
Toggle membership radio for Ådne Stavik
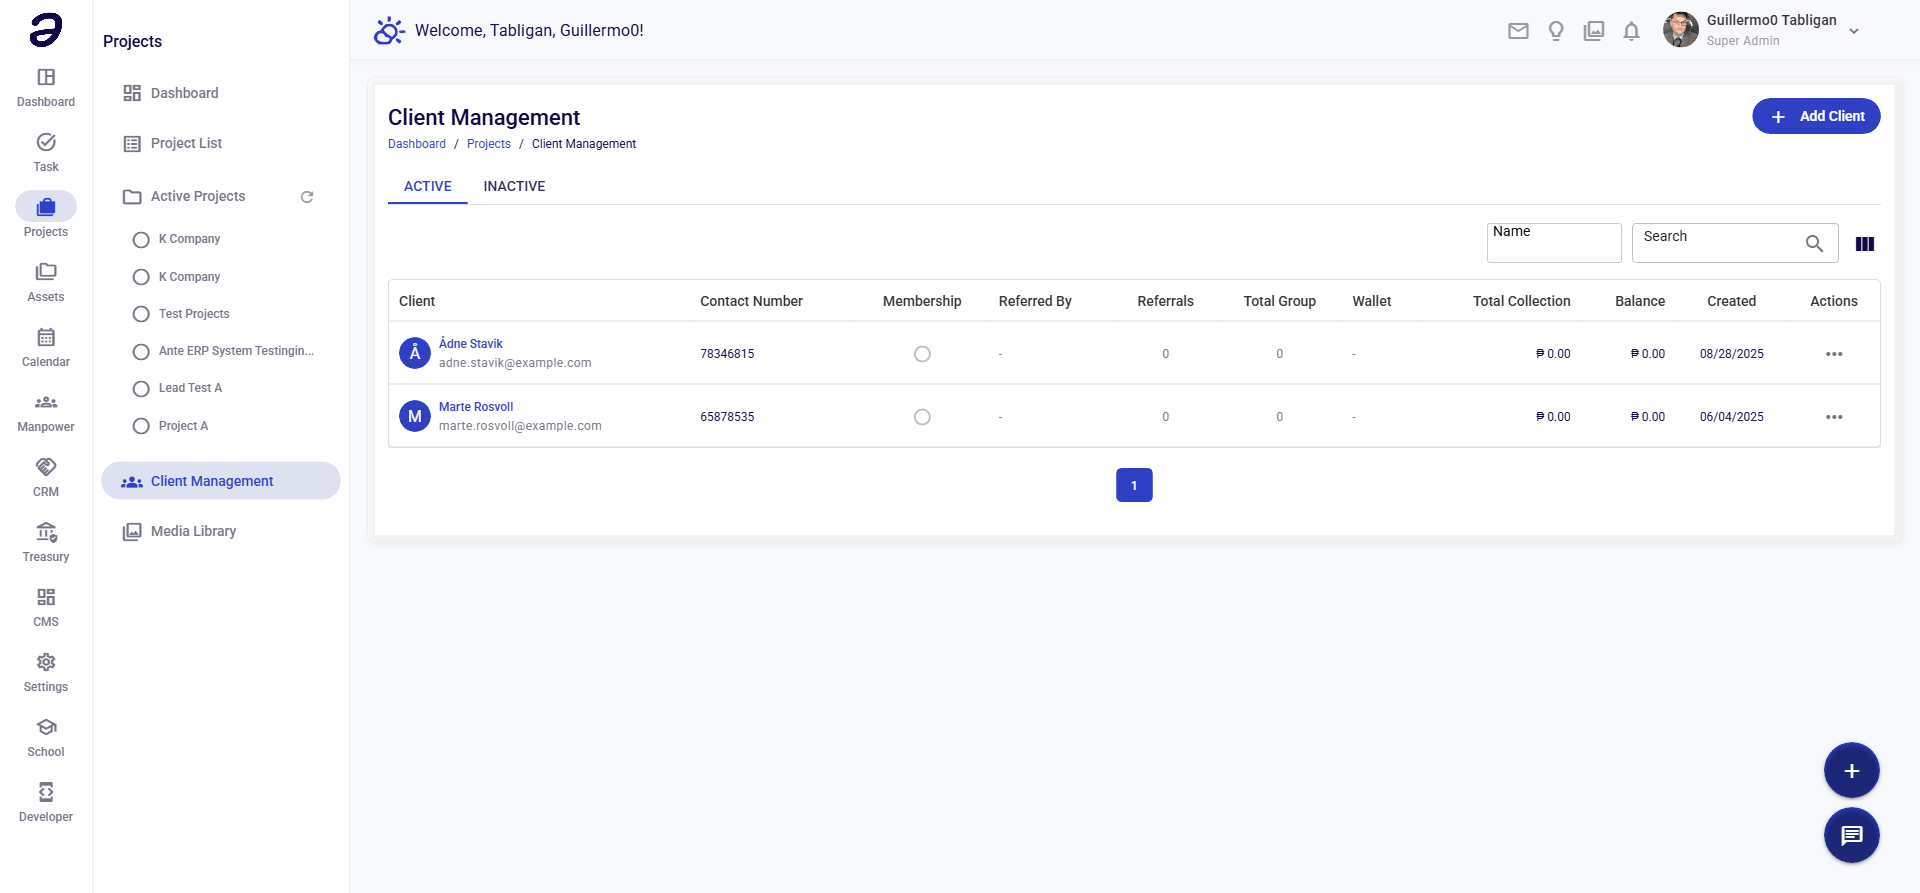pyautogui.click(x=922, y=354)
